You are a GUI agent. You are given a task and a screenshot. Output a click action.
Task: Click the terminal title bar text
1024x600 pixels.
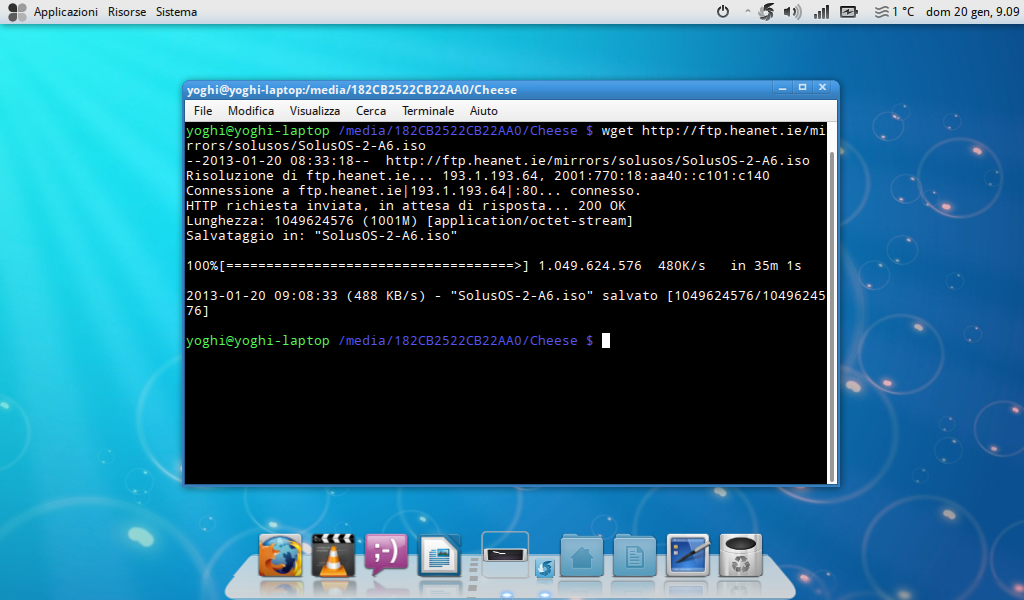click(351, 90)
